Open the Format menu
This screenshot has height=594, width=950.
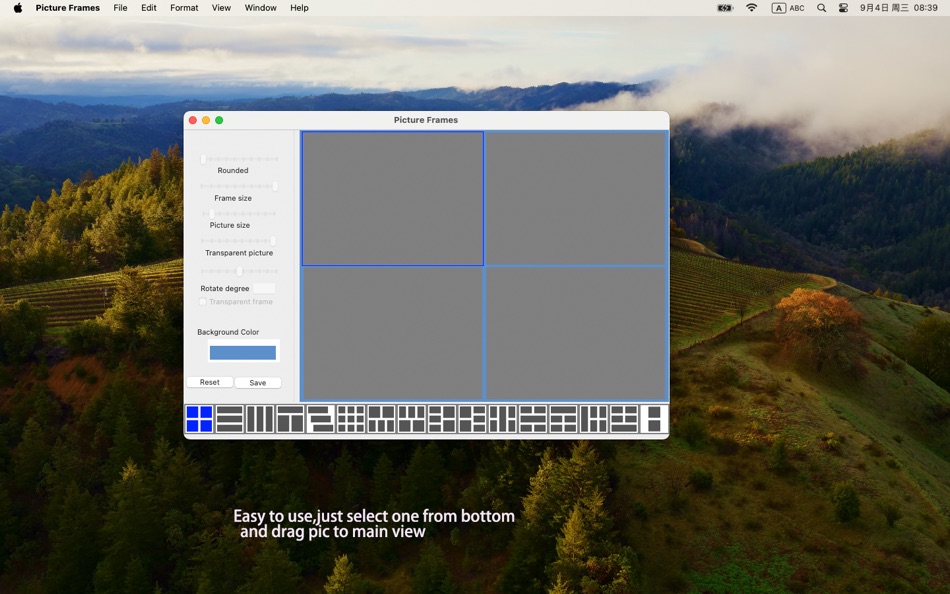click(184, 8)
